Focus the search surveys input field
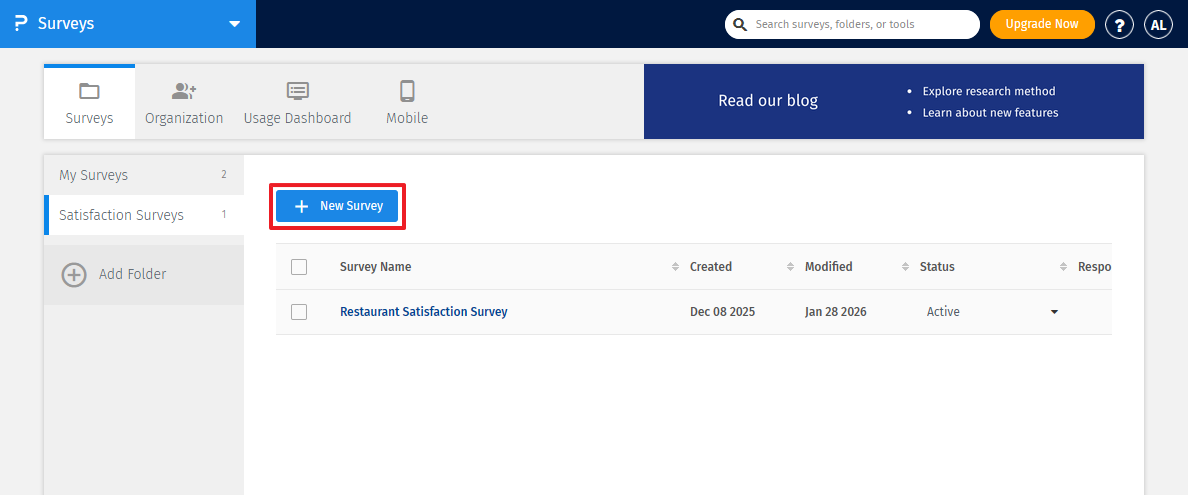1188x495 pixels. tap(852, 24)
